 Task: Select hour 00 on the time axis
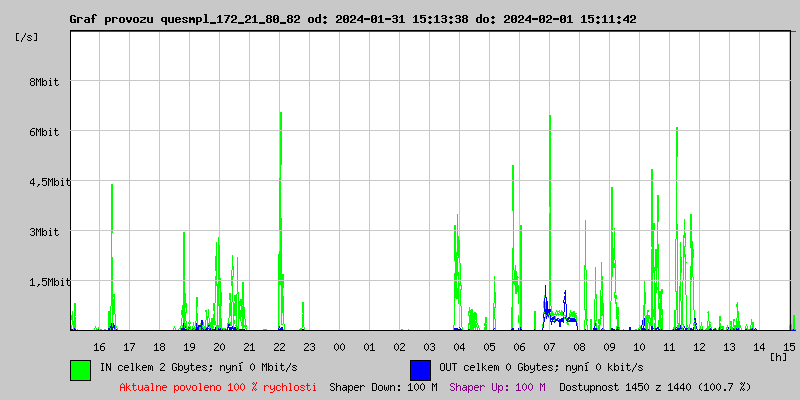point(339,346)
